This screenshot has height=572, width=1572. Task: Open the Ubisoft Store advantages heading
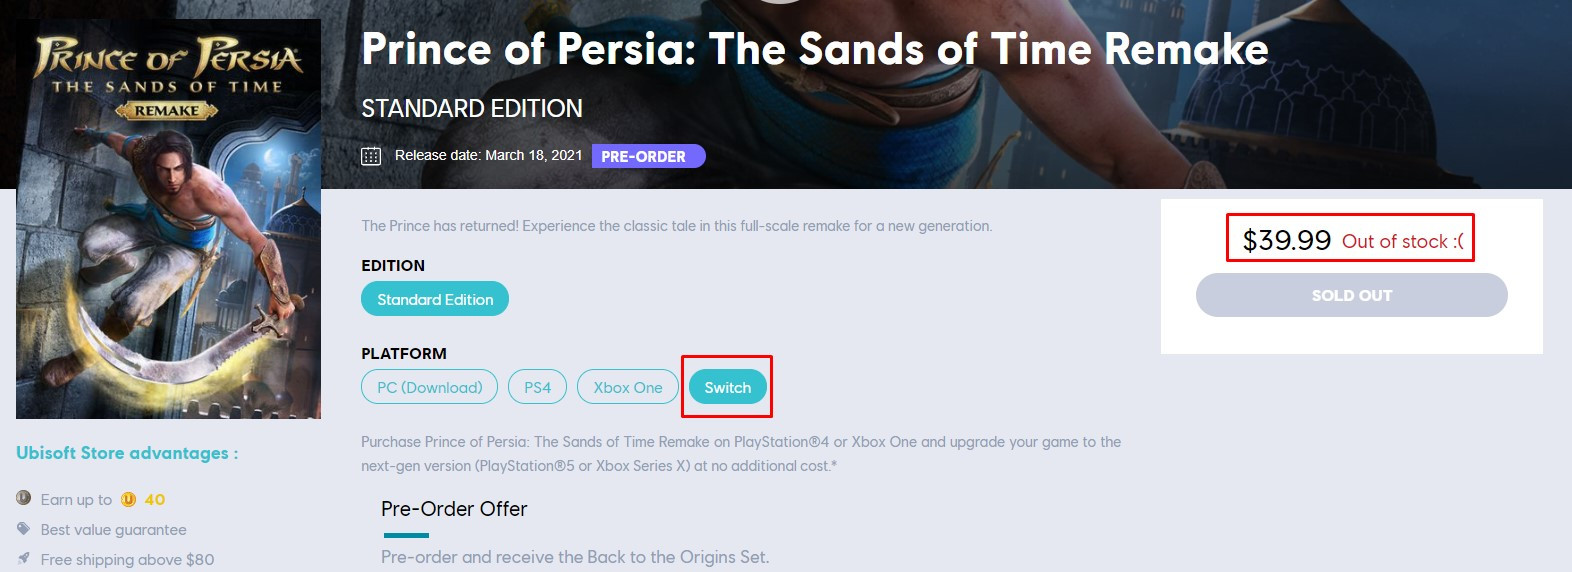coord(127,453)
